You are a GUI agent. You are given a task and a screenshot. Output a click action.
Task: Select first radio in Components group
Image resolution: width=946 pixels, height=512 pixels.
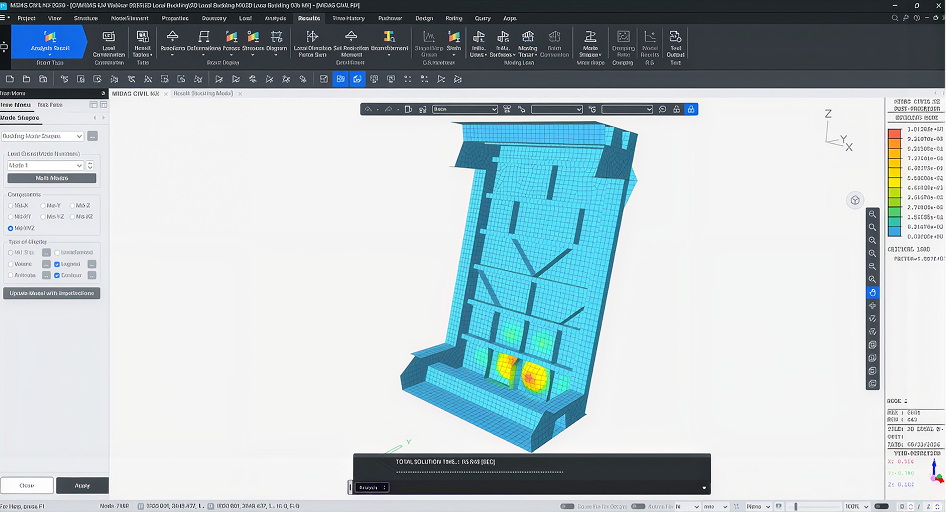tap(10, 206)
